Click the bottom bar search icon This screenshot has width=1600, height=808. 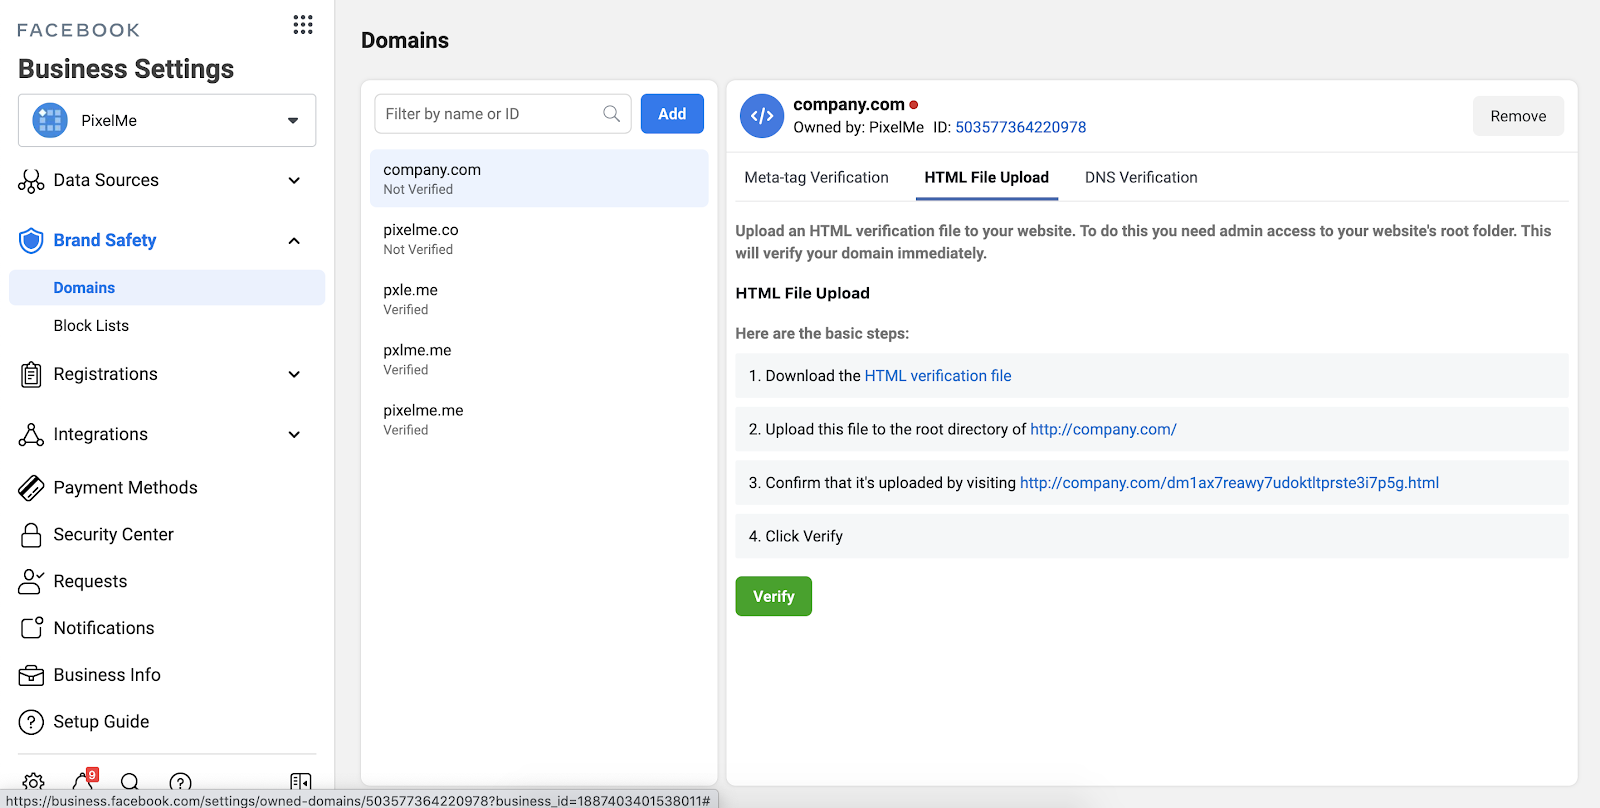click(130, 781)
